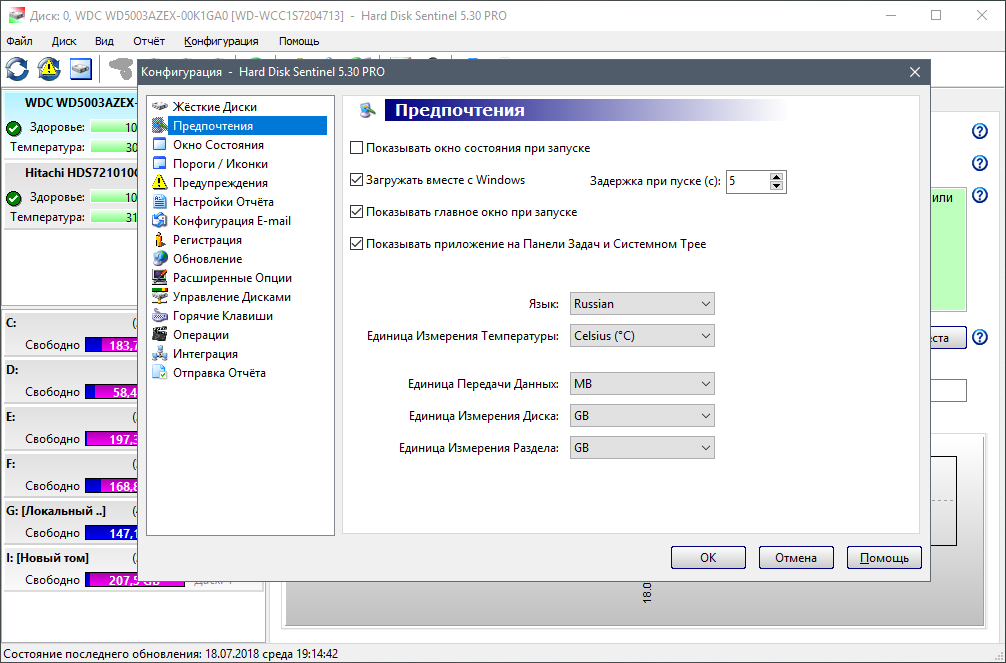Select Горячие Клавиши in settings list
Screen dimensions: 1006x663
tap(223, 316)
